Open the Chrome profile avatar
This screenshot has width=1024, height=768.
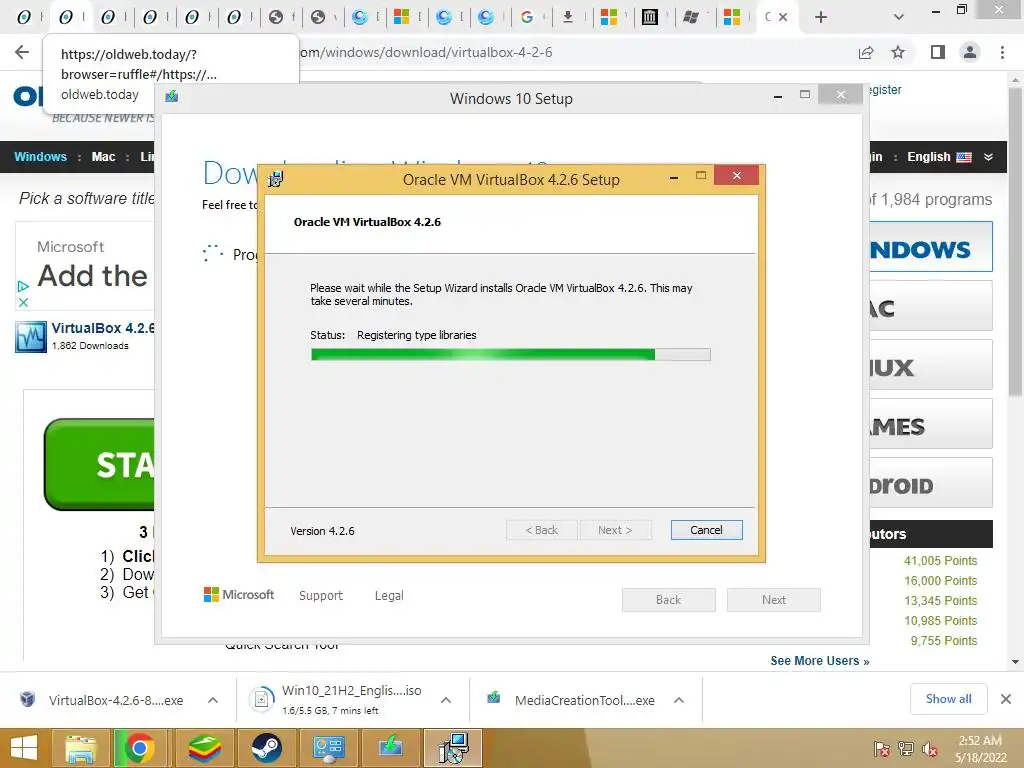(970, 52)
